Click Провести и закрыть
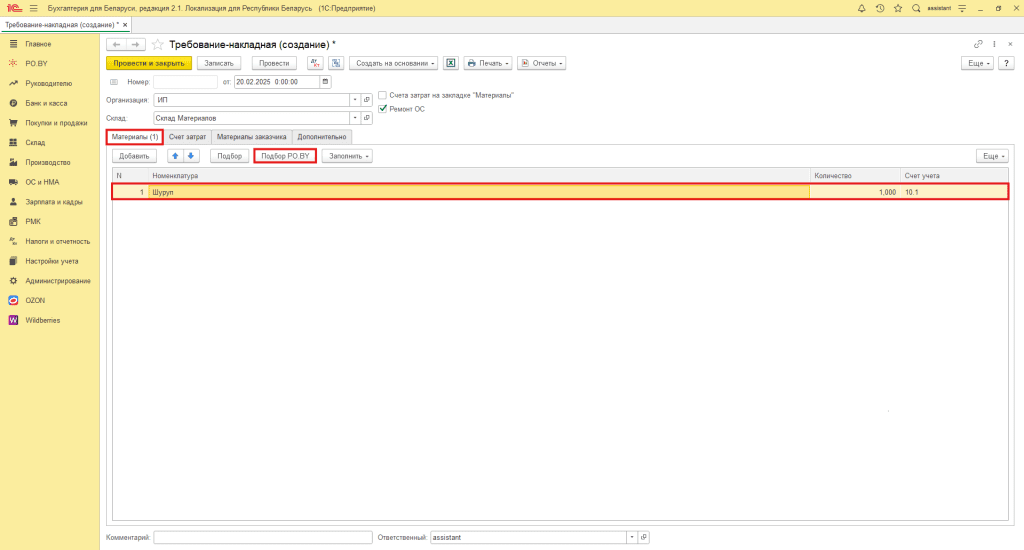1024x550 pixels. click(149, 63)
